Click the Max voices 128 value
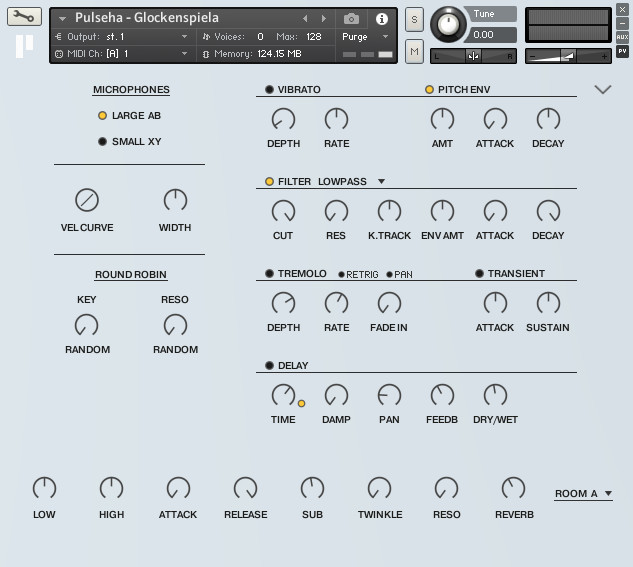 [314, 37]
